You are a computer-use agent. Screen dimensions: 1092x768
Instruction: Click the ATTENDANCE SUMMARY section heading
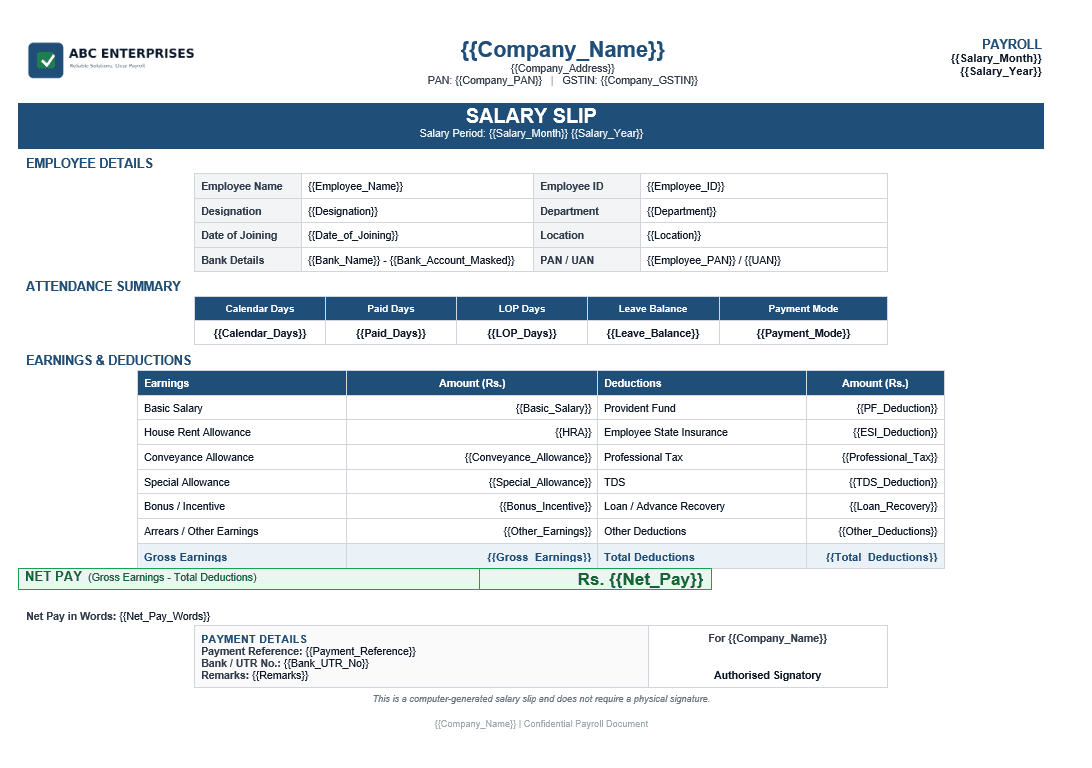(x=103, y=286)
